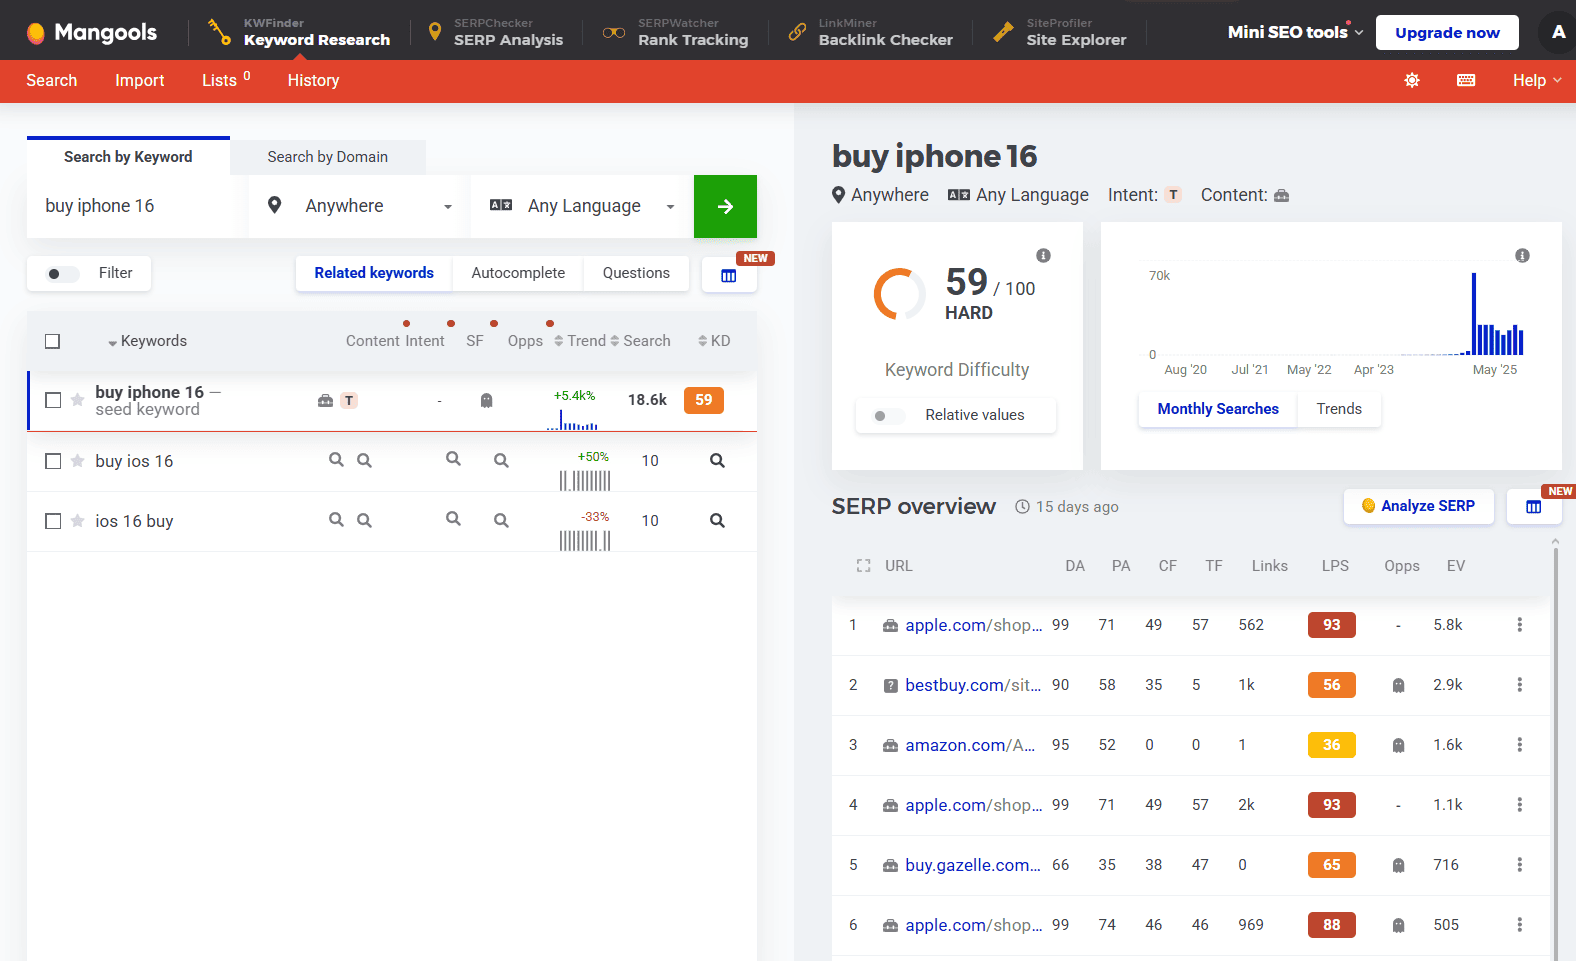Open column settings icon in SERP overview

click(1533, 507)
